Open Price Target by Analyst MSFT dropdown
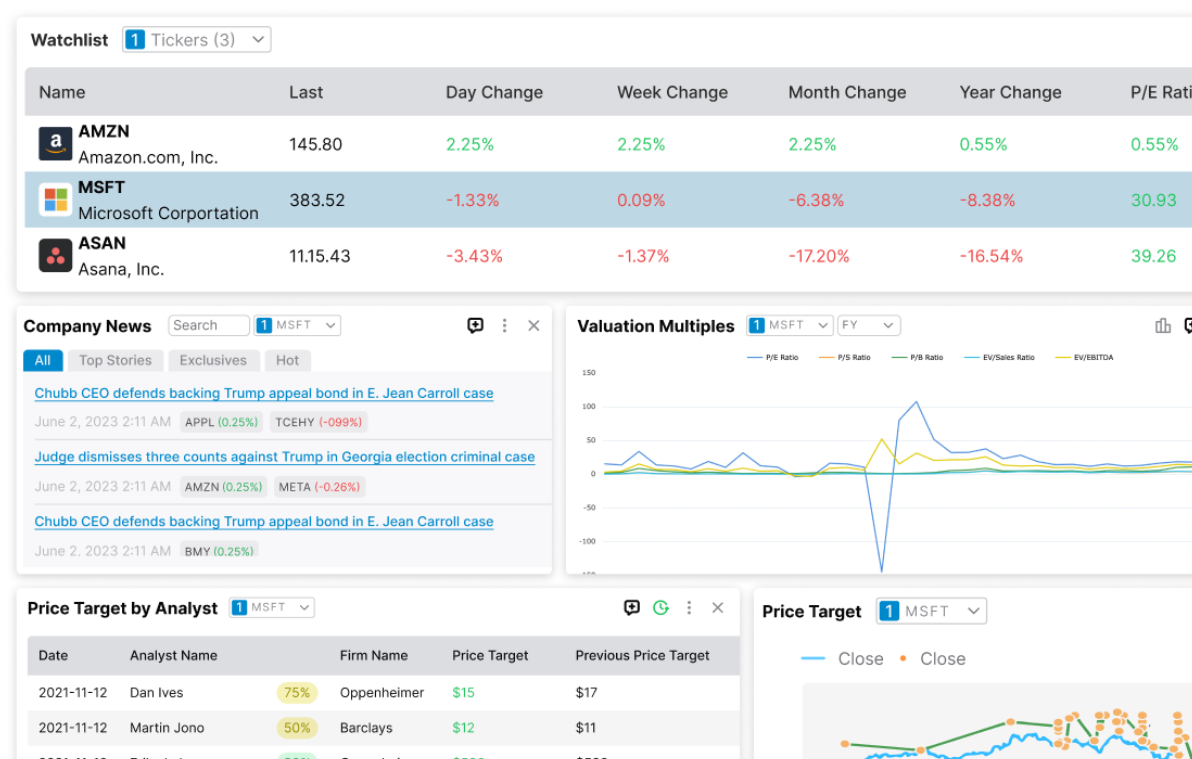 (272, 608)
